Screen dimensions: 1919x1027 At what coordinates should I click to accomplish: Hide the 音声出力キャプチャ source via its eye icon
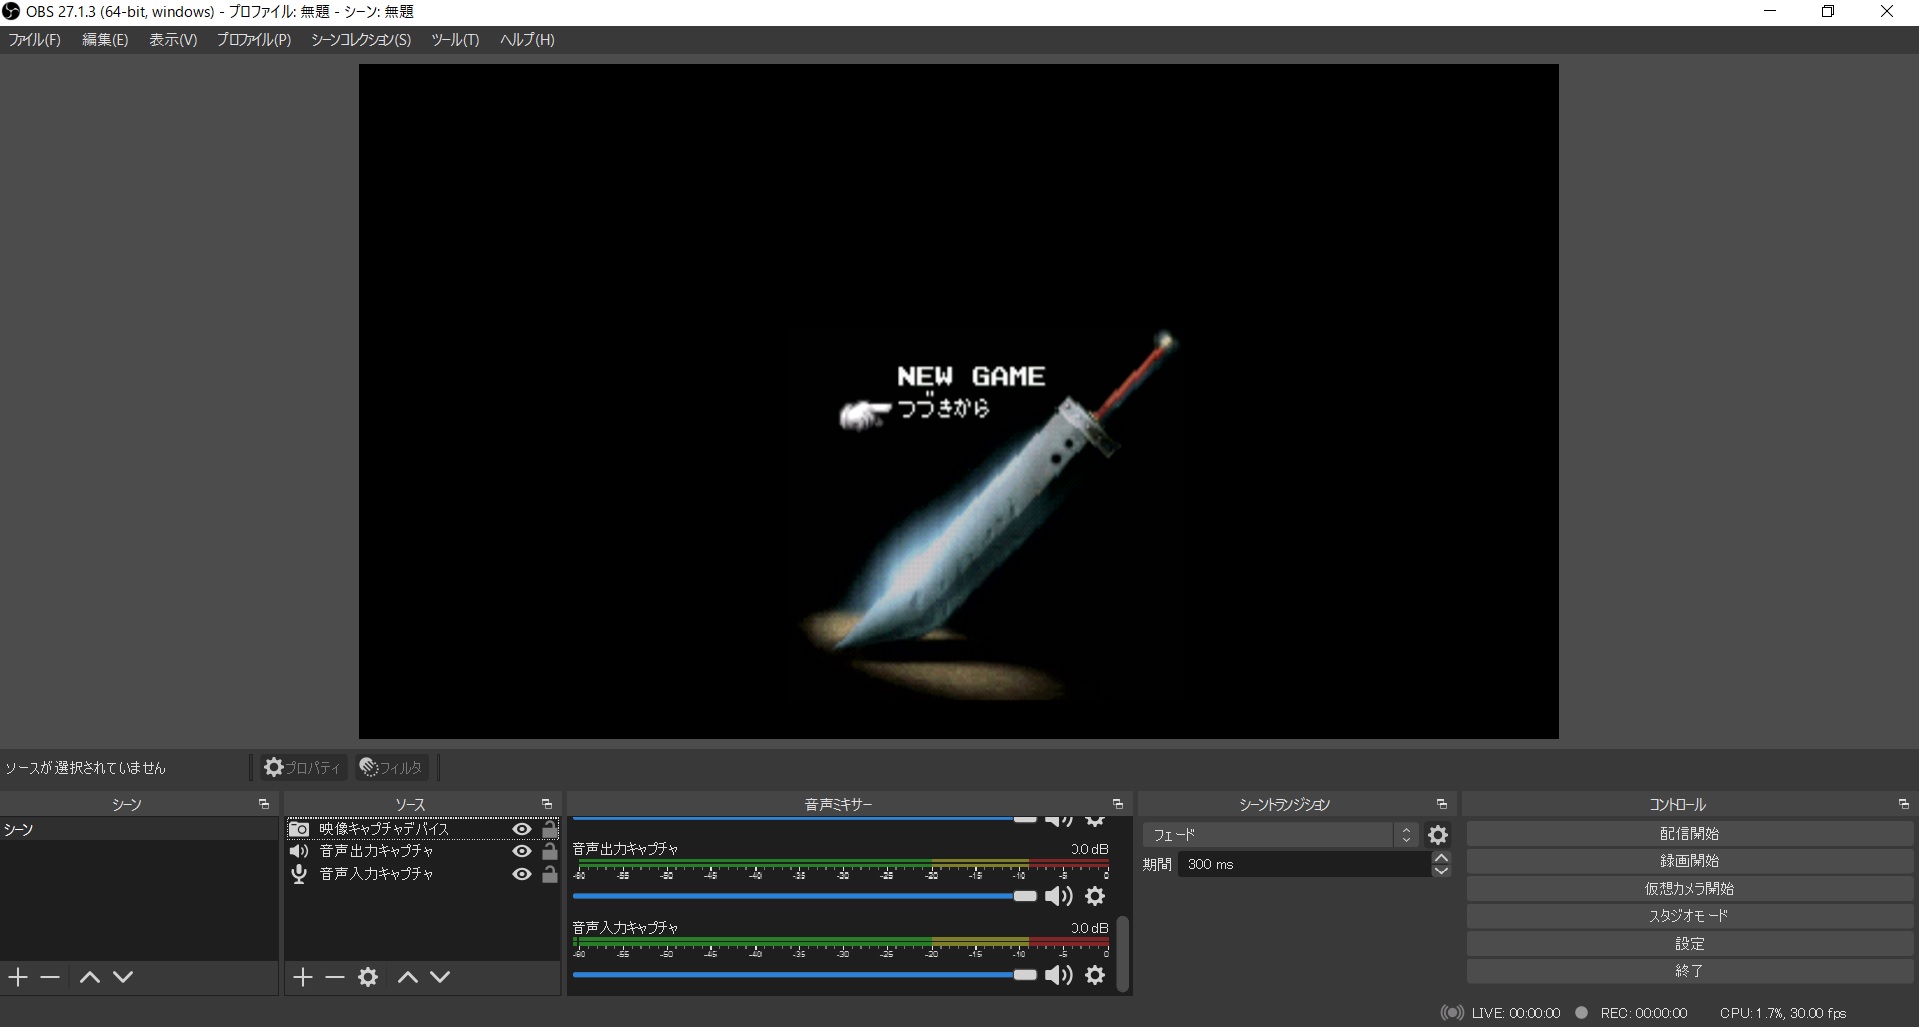coord(522,851)
